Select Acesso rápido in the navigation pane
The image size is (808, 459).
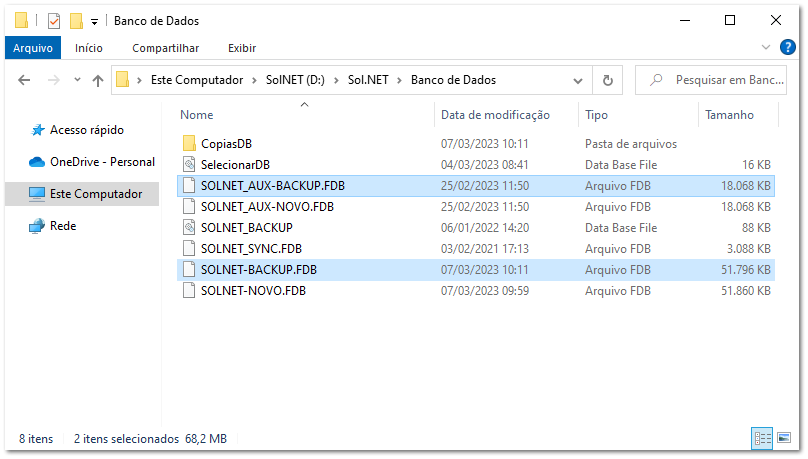point(86,130)
